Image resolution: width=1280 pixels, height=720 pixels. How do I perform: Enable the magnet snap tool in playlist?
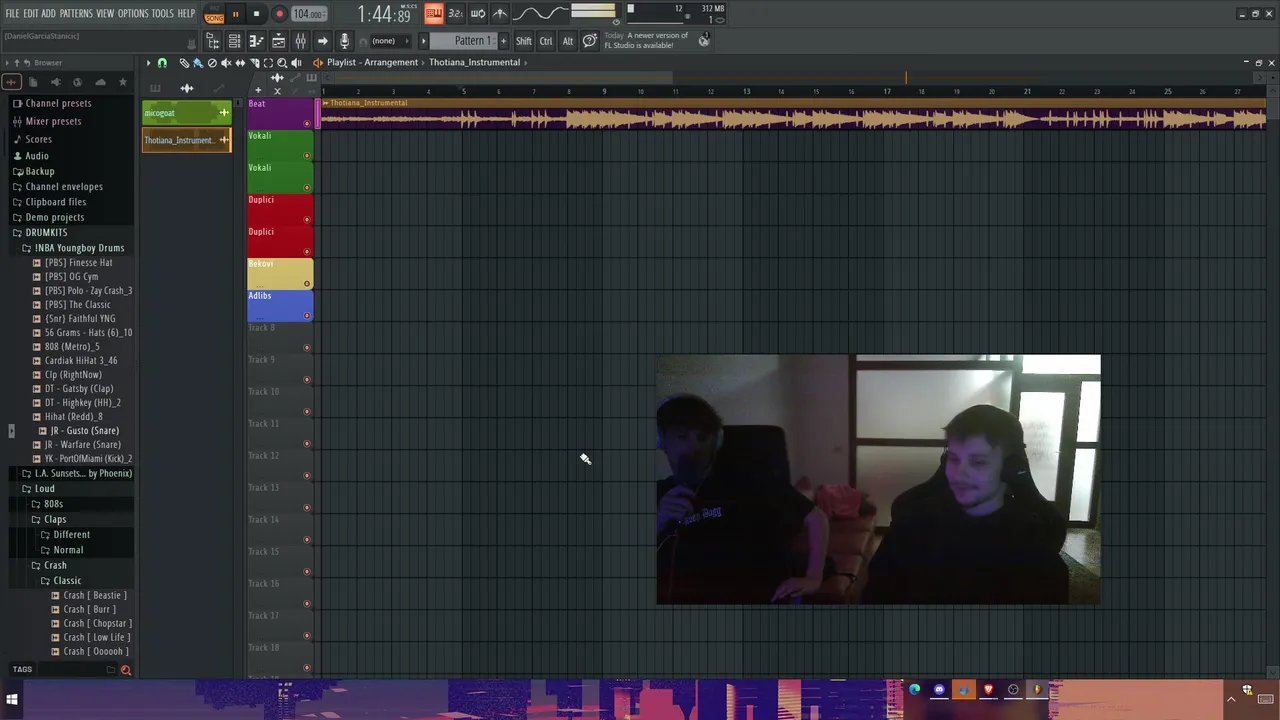pyautogui.click(x=162, y=63)
